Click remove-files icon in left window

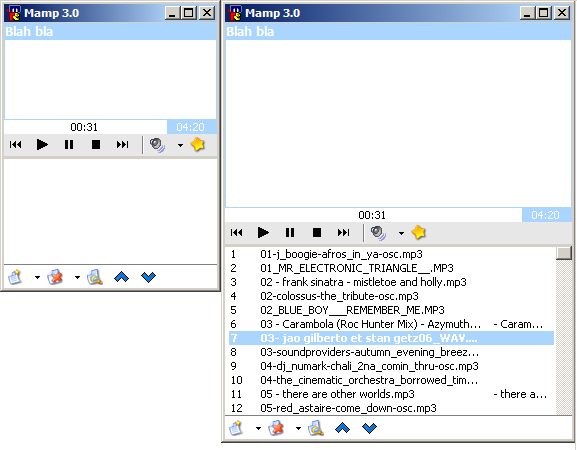tap(55, 277)
